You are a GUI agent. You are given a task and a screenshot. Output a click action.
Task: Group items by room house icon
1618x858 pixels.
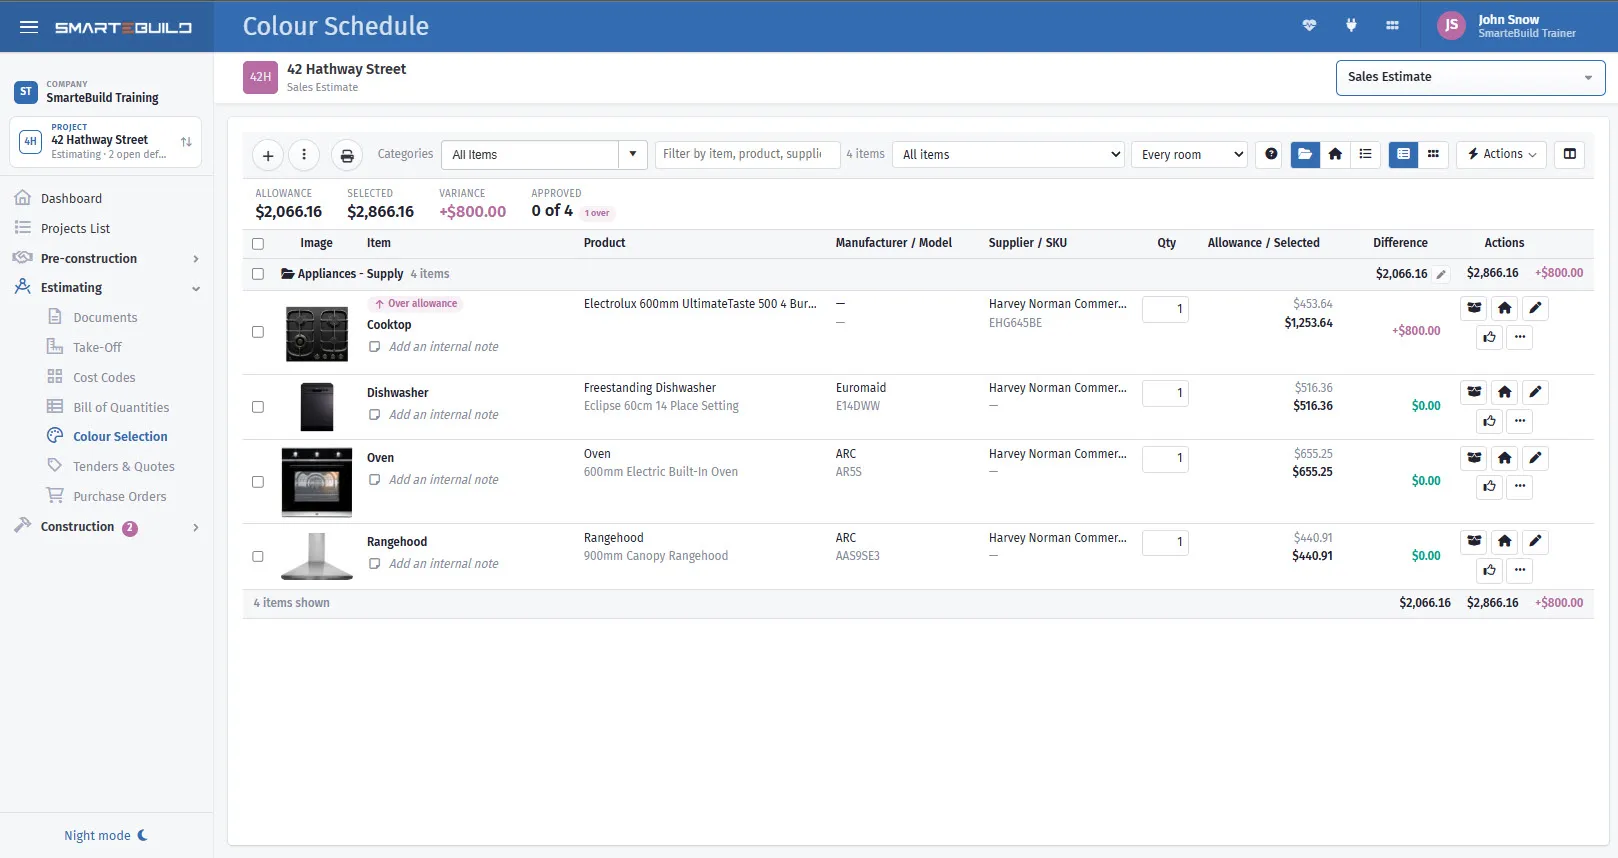[1335, 154]
